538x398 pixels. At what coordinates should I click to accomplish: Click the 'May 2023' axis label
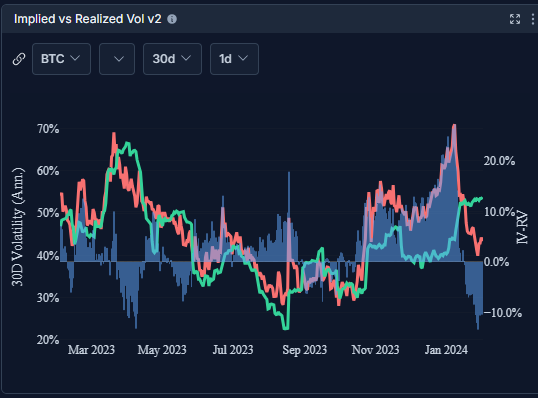[x=162, y=350]
